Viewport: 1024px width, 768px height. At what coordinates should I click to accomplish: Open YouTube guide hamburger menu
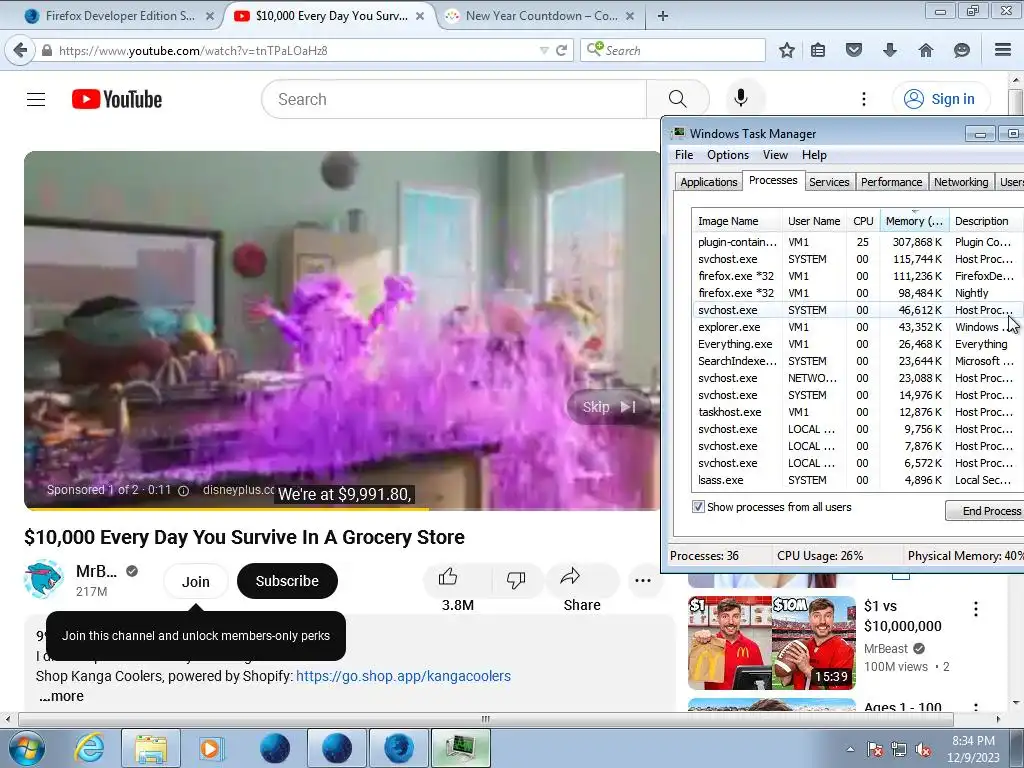pos(36,99)
